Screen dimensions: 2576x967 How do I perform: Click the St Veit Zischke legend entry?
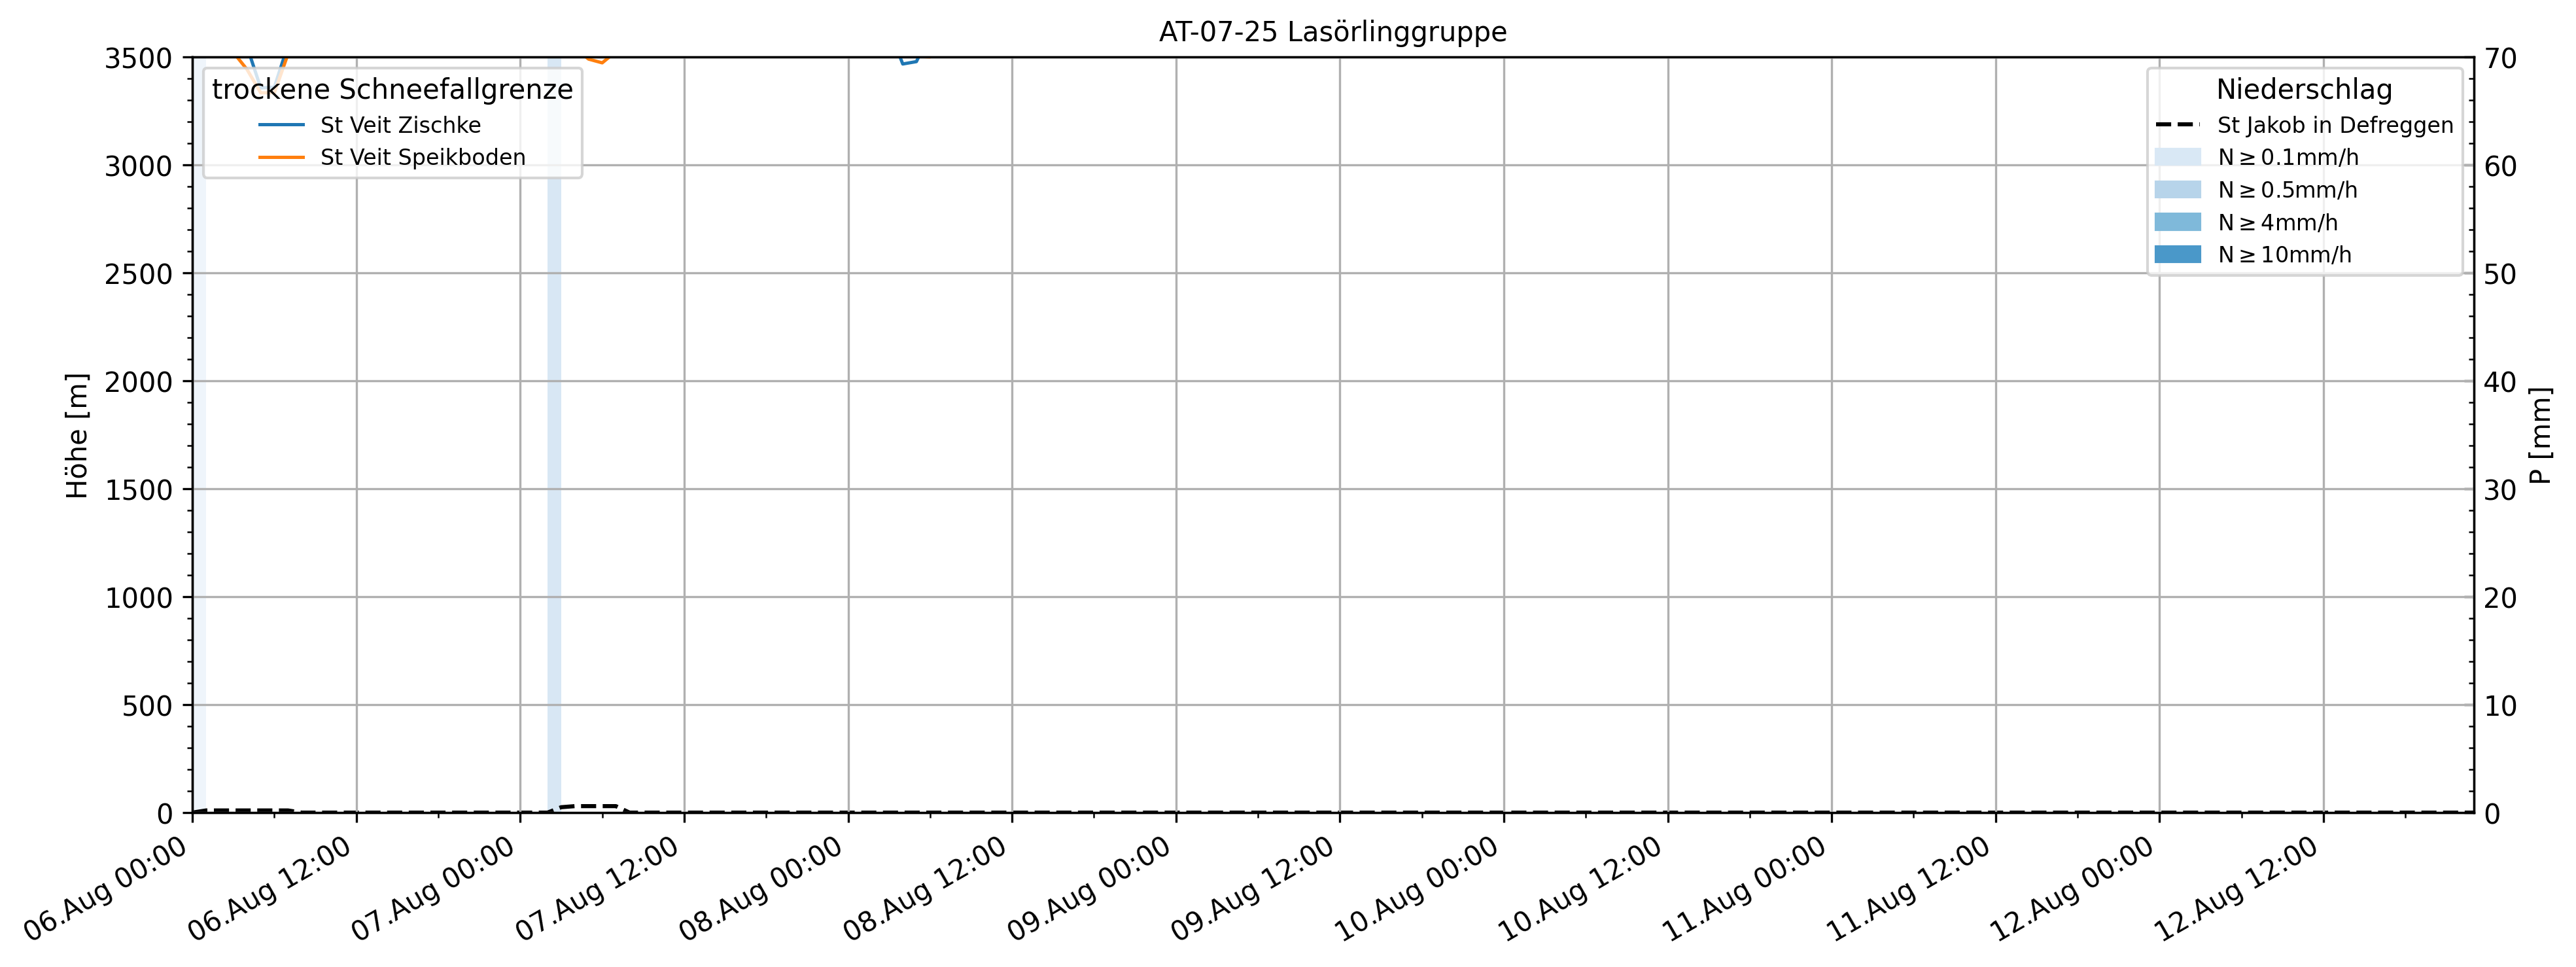click(400, 125)
